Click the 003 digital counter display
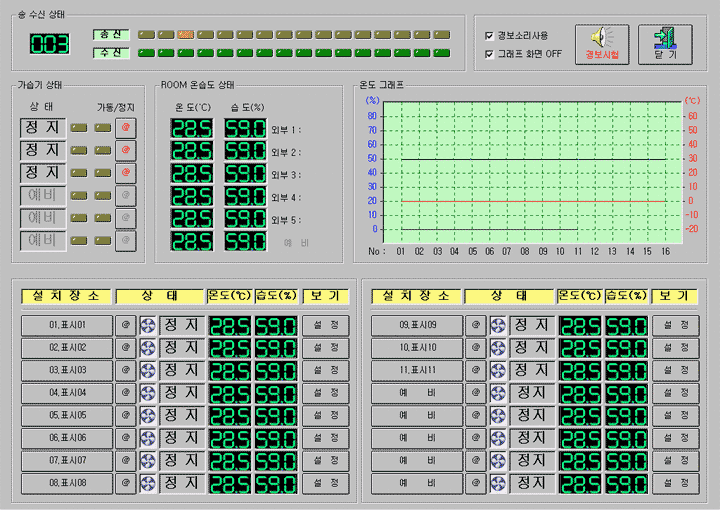The image size is (720, 510). [x=49, y=44]
